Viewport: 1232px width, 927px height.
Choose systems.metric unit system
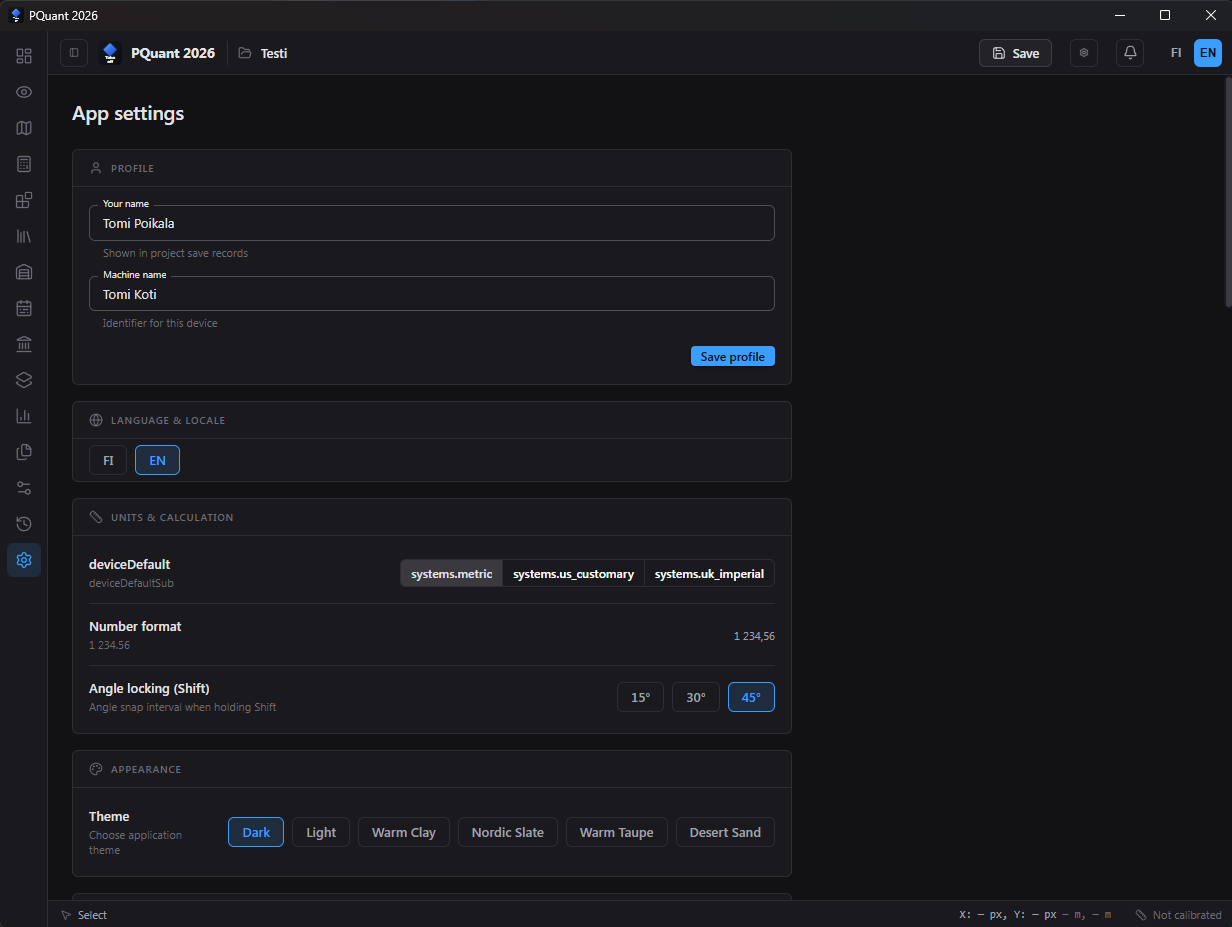tap(452, 574)
